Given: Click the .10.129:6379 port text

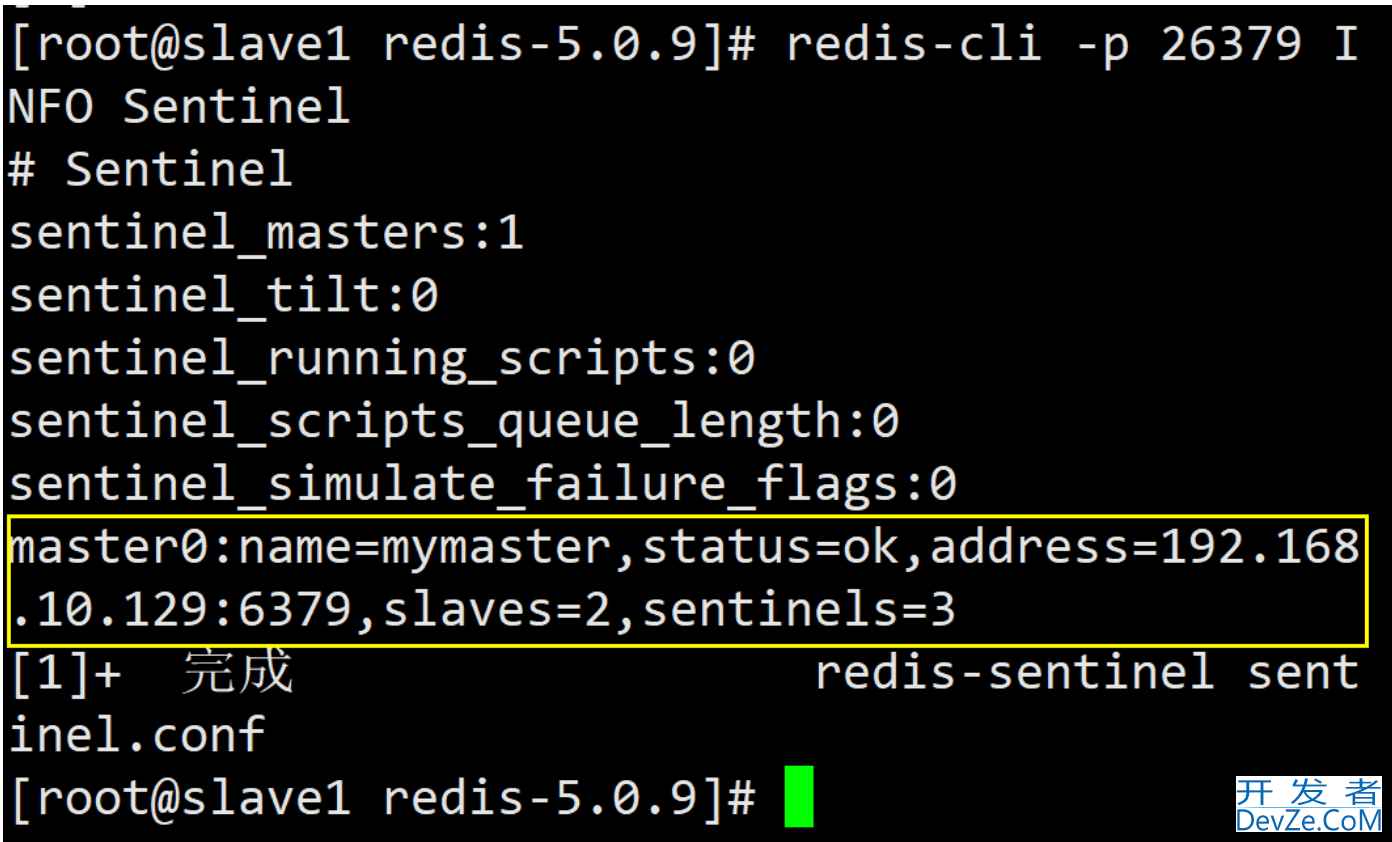Looking at the screenshot, I should [180, 609].
